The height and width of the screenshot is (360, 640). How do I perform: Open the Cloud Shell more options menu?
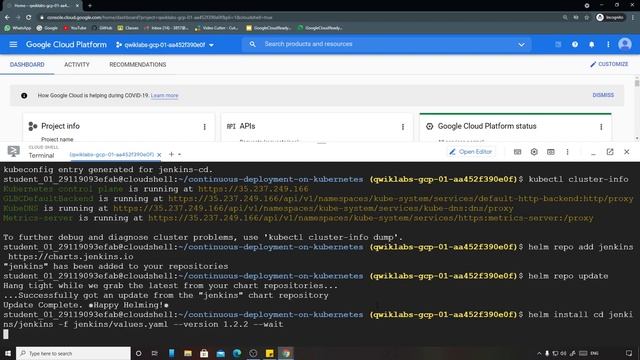tap(567, 152)
